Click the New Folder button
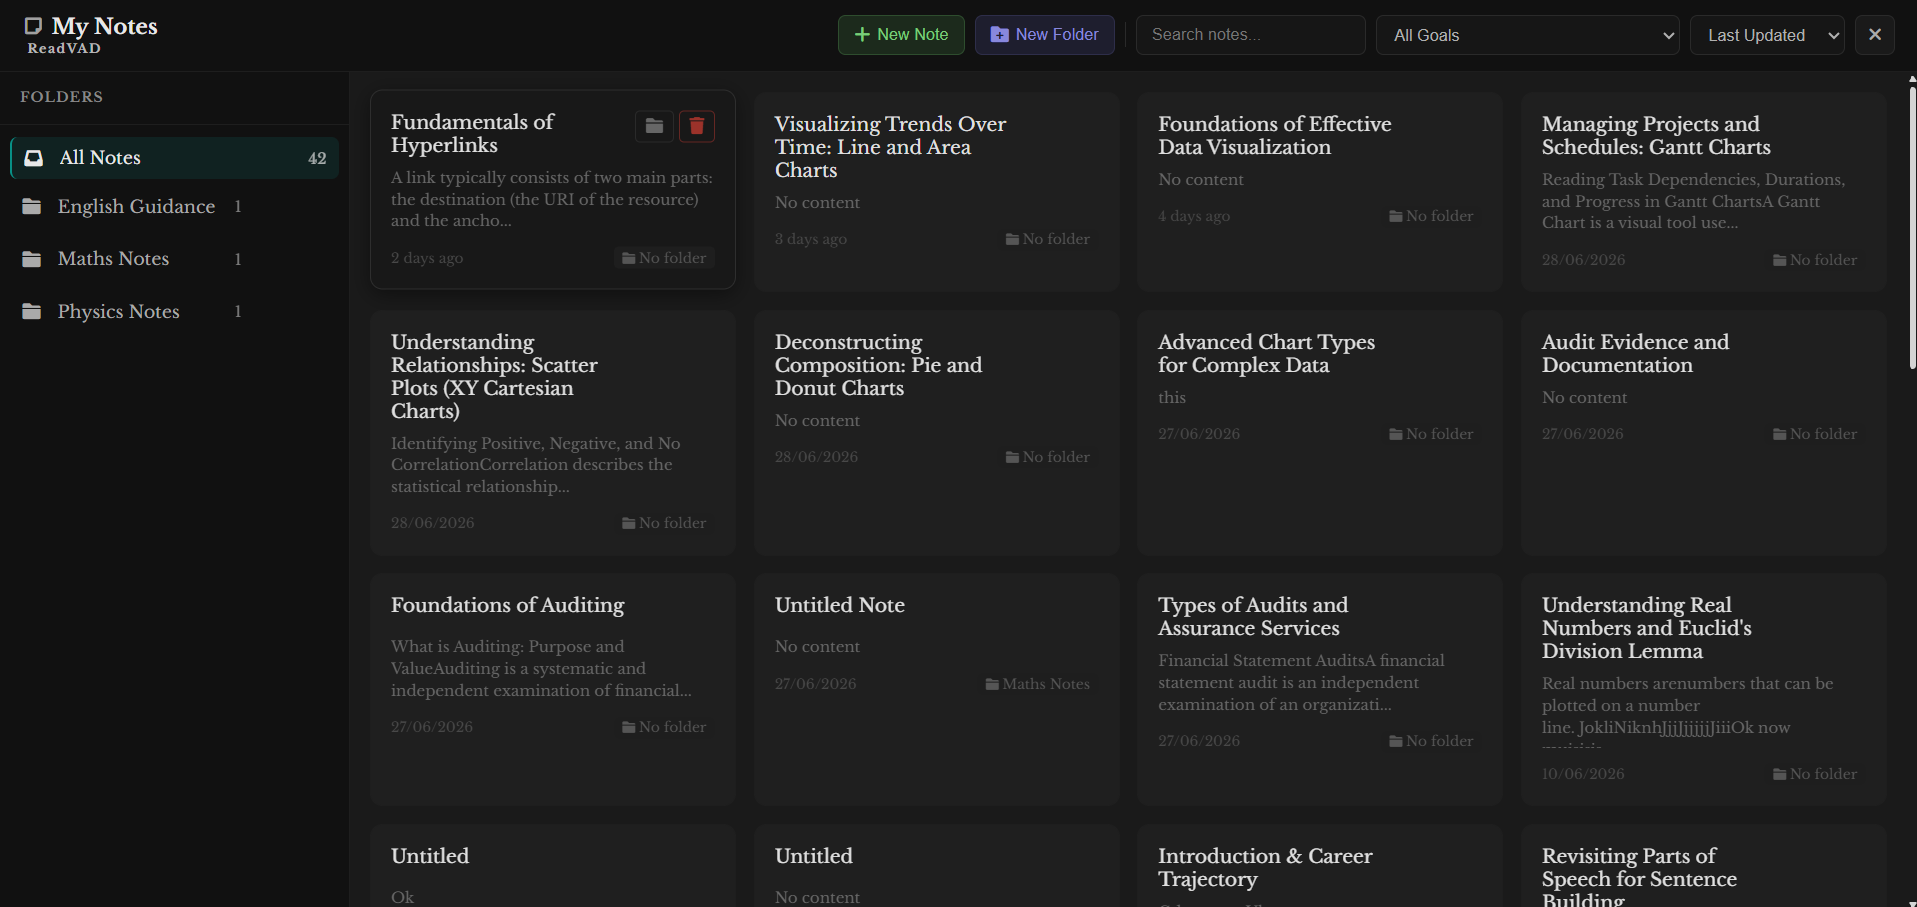This screenshot has width=1917, height=907. point(1044,35)
